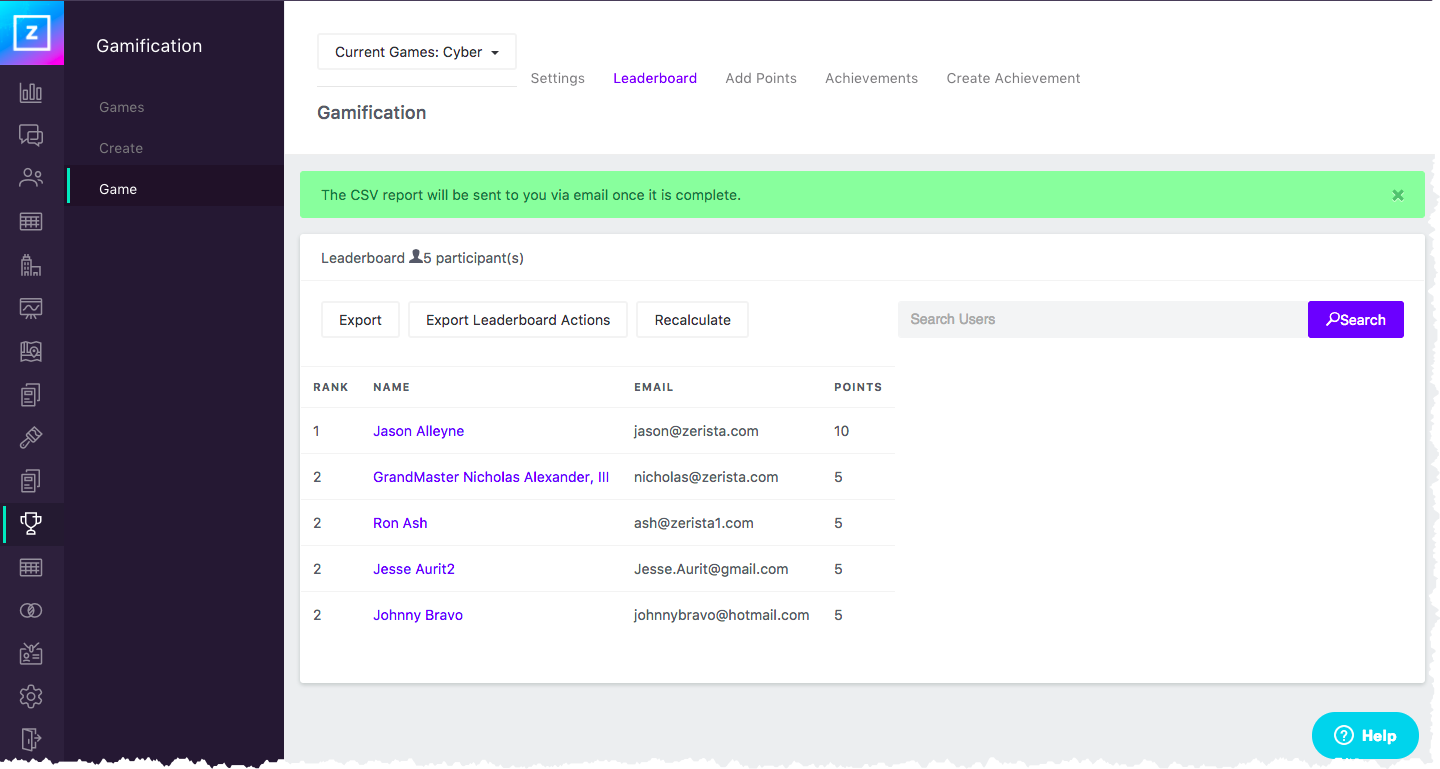Select the trophy gamification icon

tap(31, 523)
